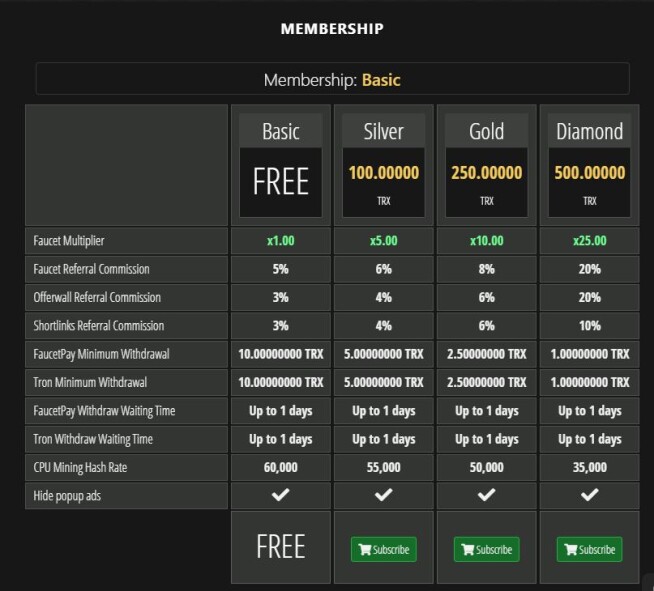Subscribe to the Silver membership
This screenshot has width=654, height=591.
[x=383, y=549]
